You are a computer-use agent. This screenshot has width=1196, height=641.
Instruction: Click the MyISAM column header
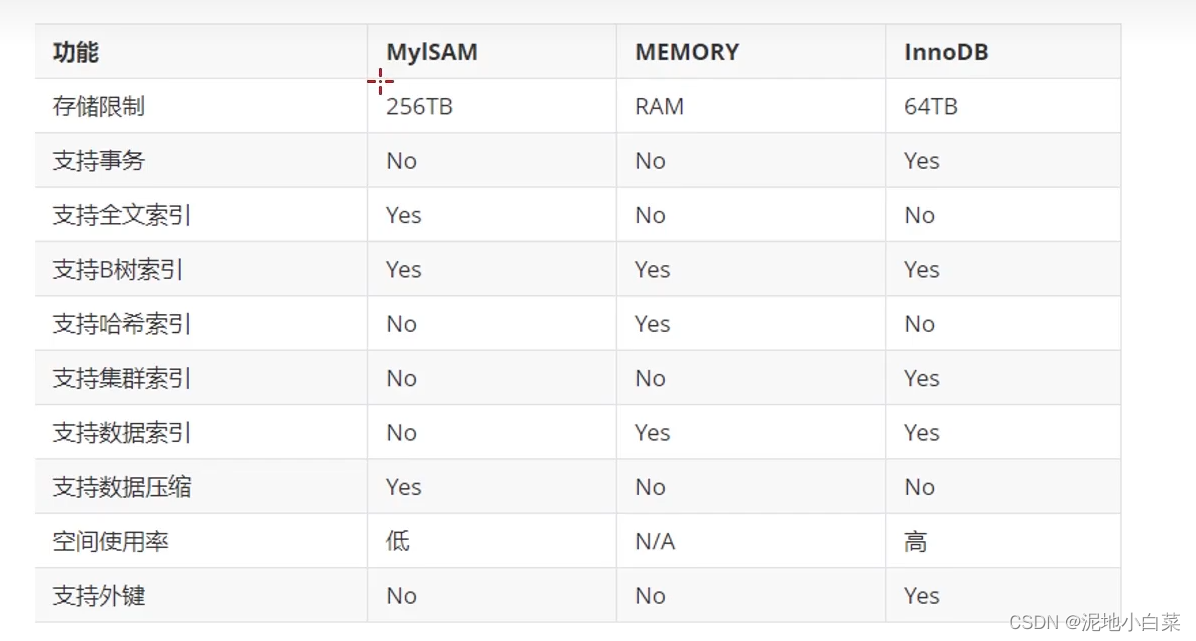tap(432, 52)
